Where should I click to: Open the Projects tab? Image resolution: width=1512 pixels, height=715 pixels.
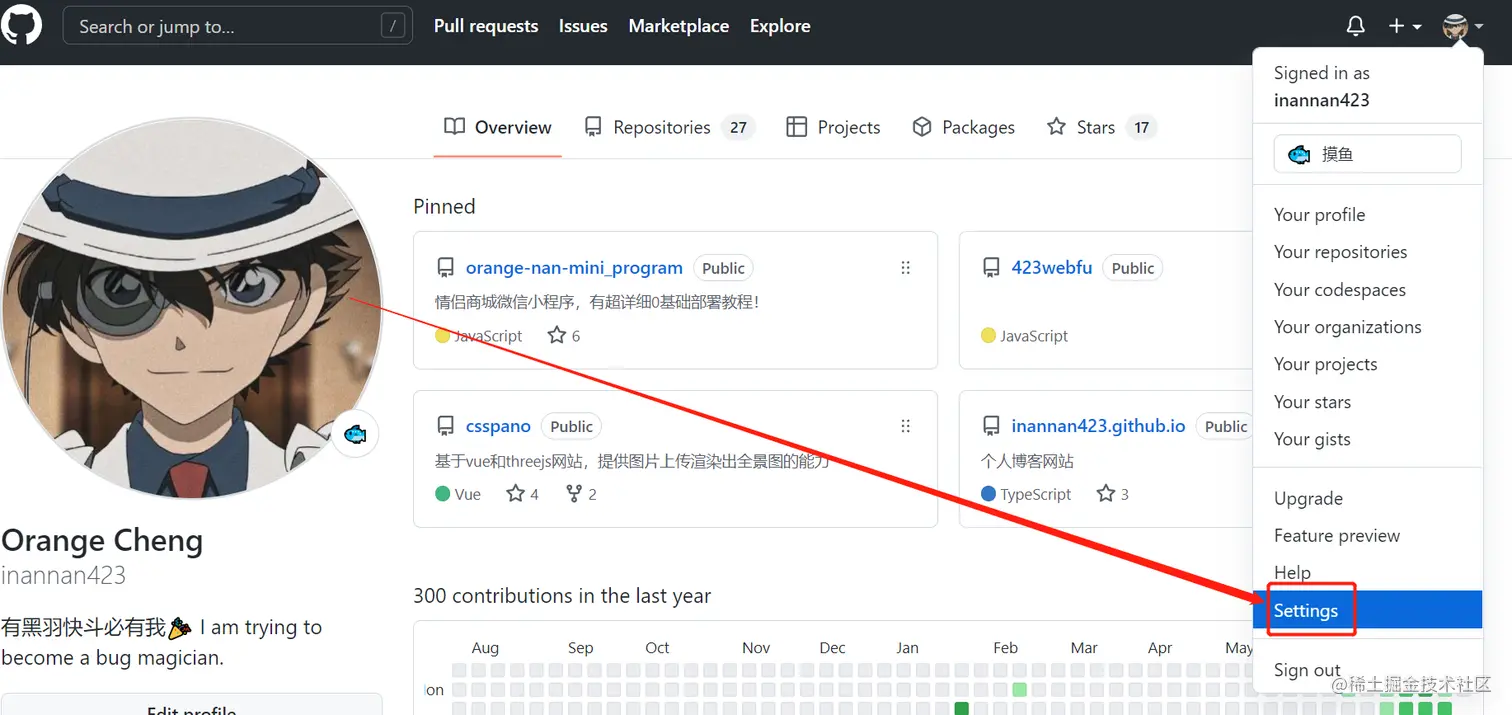[x=834, y=127]
